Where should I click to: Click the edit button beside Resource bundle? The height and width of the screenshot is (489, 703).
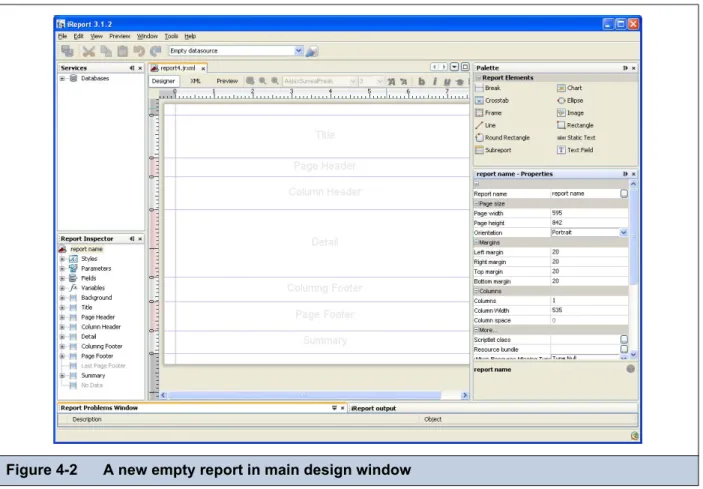click(x=624, y=349)
